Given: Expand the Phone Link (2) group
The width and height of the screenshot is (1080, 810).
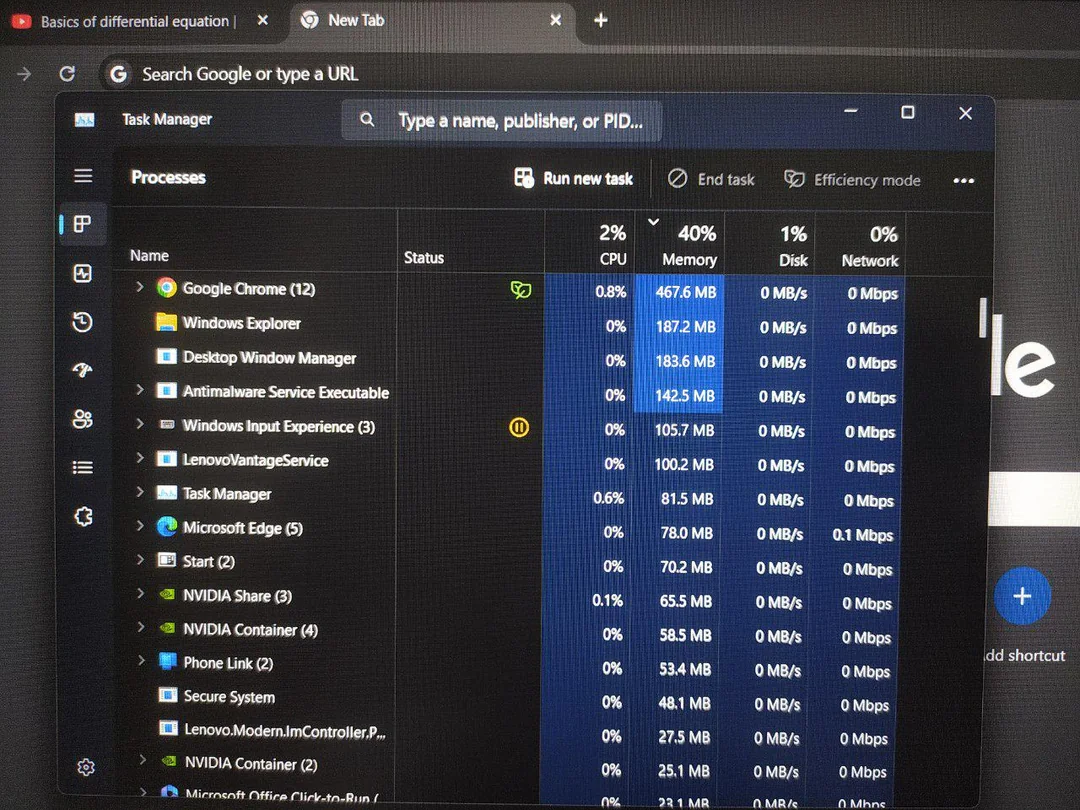Looking at the screenshot, I should [141, 661].
